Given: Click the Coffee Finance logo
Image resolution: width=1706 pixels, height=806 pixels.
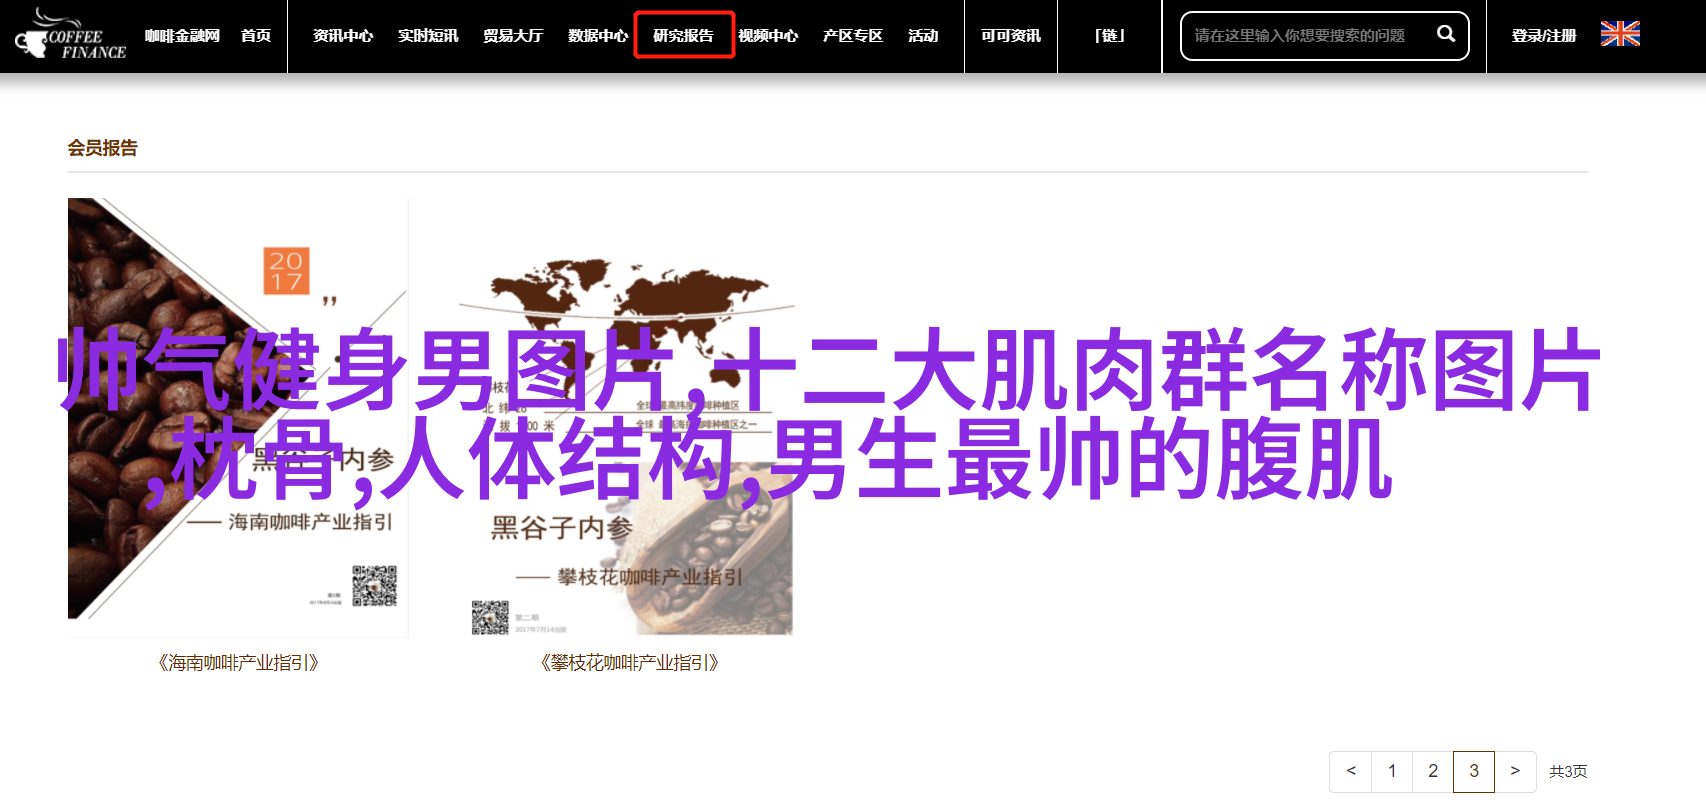Looking at the screenshot, I should pos(70,36).
